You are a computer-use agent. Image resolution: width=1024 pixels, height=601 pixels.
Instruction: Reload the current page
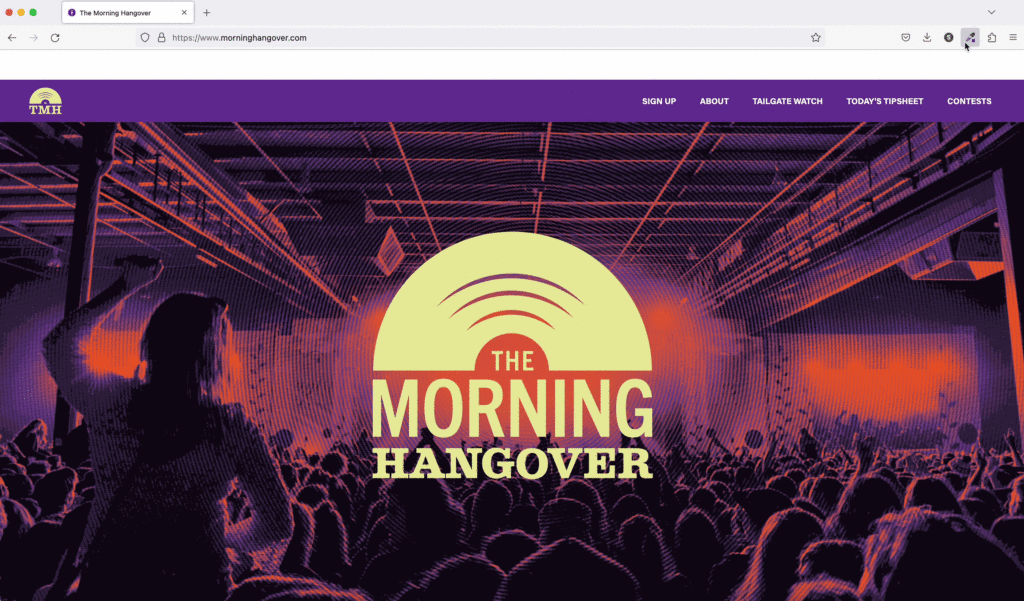coord(55,38)
